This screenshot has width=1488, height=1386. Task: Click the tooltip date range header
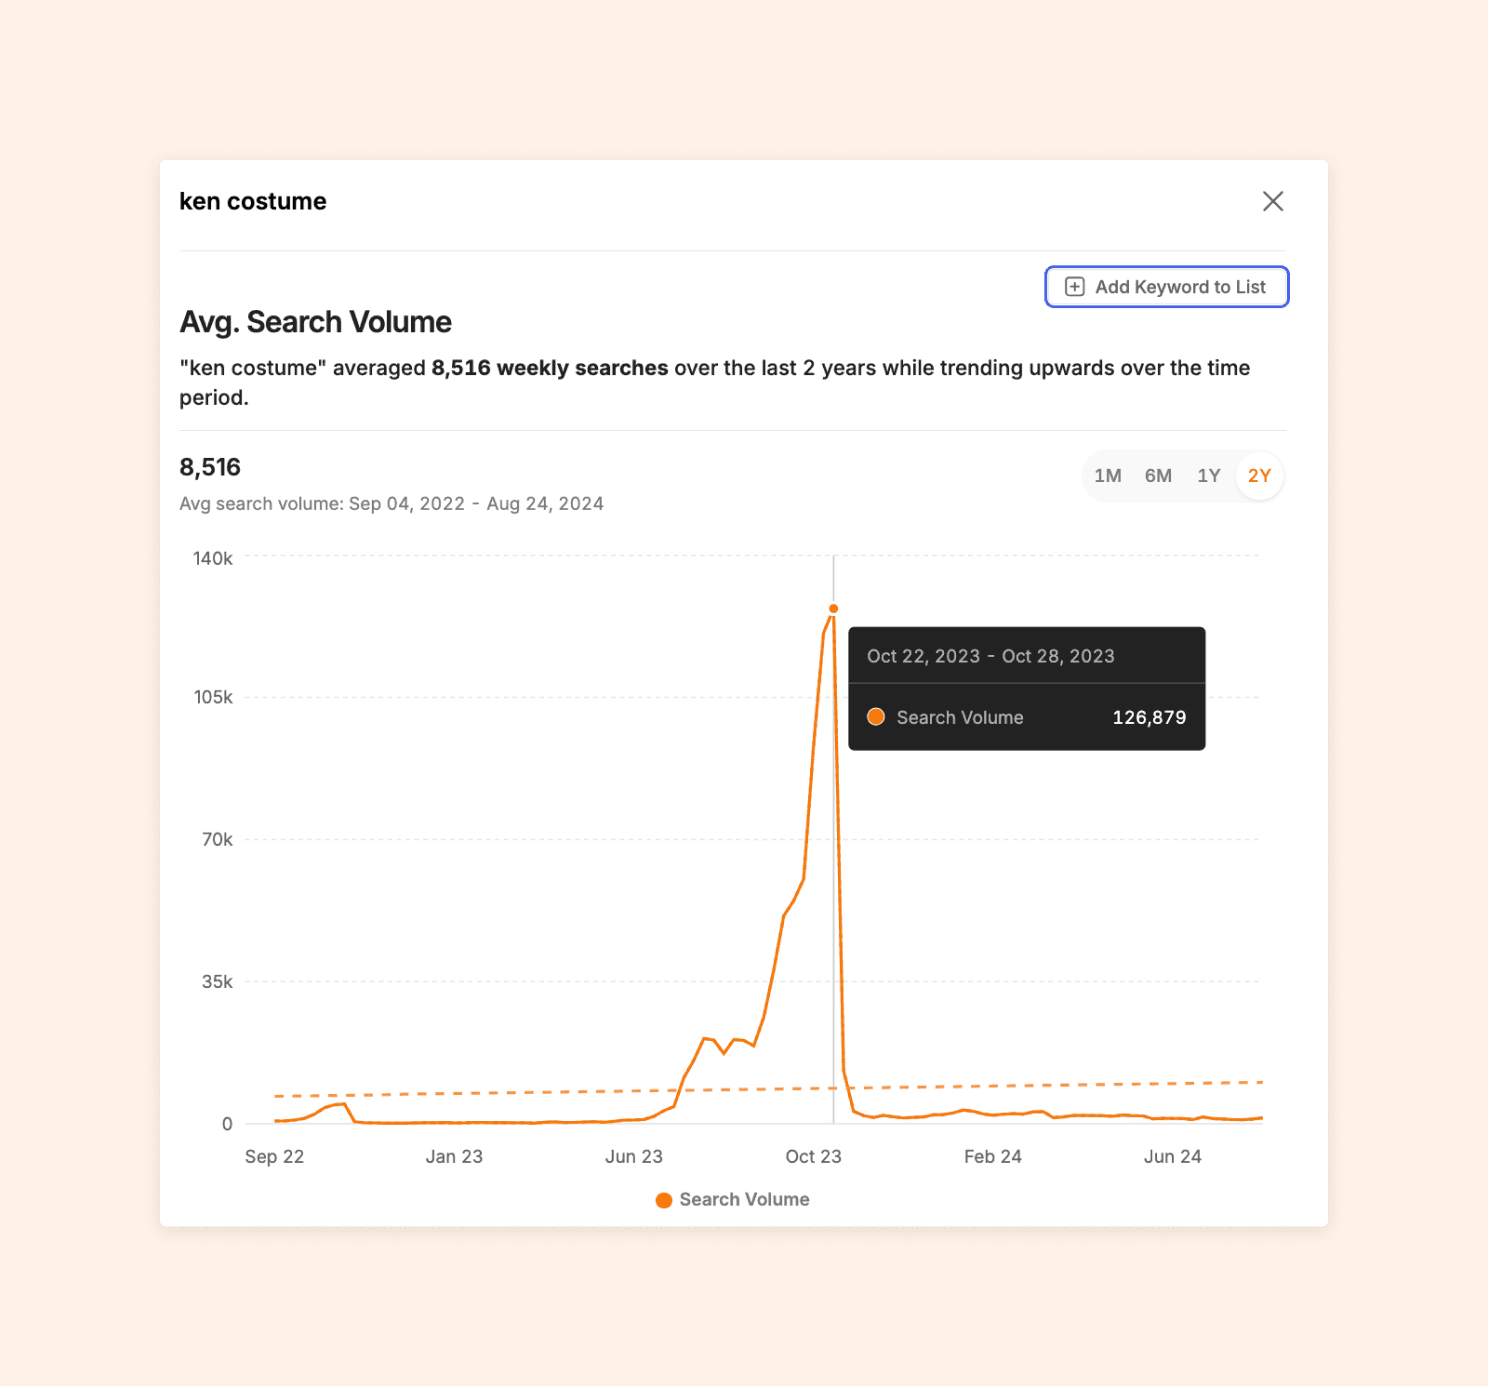[990, 656]
